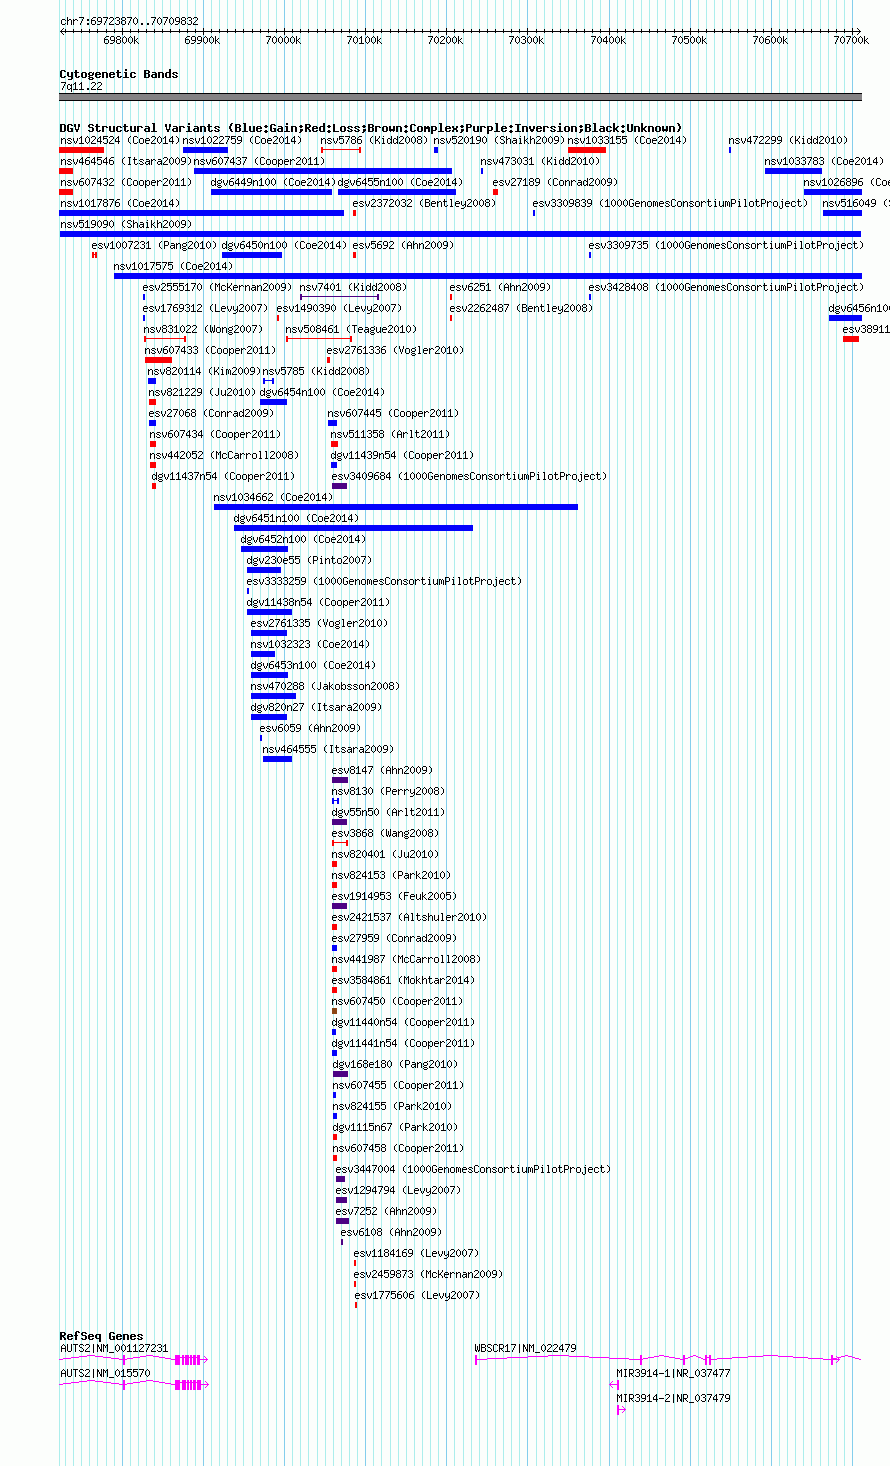
Task: Open variant nsv607437 (Cooper2011)
Action: [259, 161]
